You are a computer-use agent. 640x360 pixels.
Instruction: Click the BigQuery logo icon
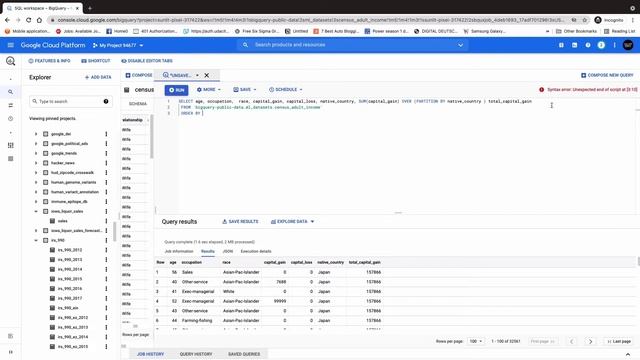11,61
